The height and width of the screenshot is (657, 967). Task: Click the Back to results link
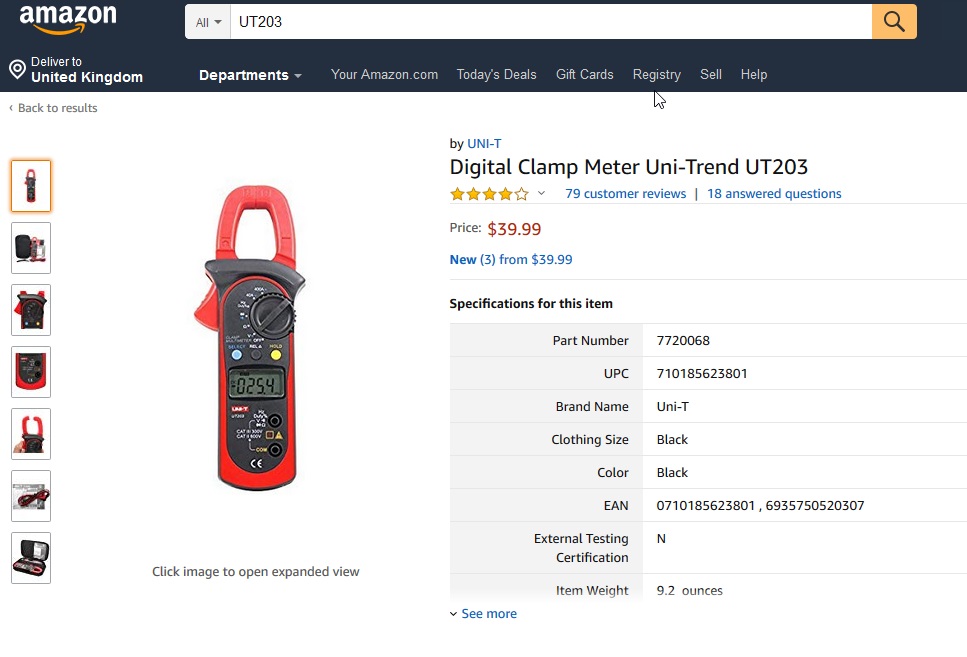(57, 108)
